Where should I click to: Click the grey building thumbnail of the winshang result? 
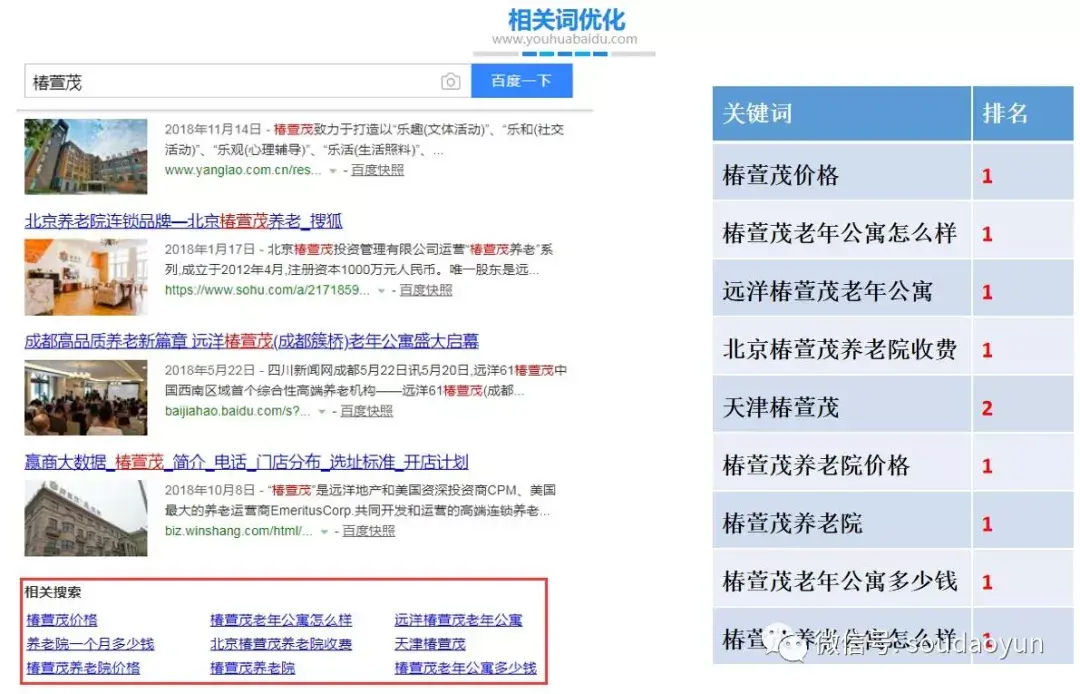click(x=85, y=518)
